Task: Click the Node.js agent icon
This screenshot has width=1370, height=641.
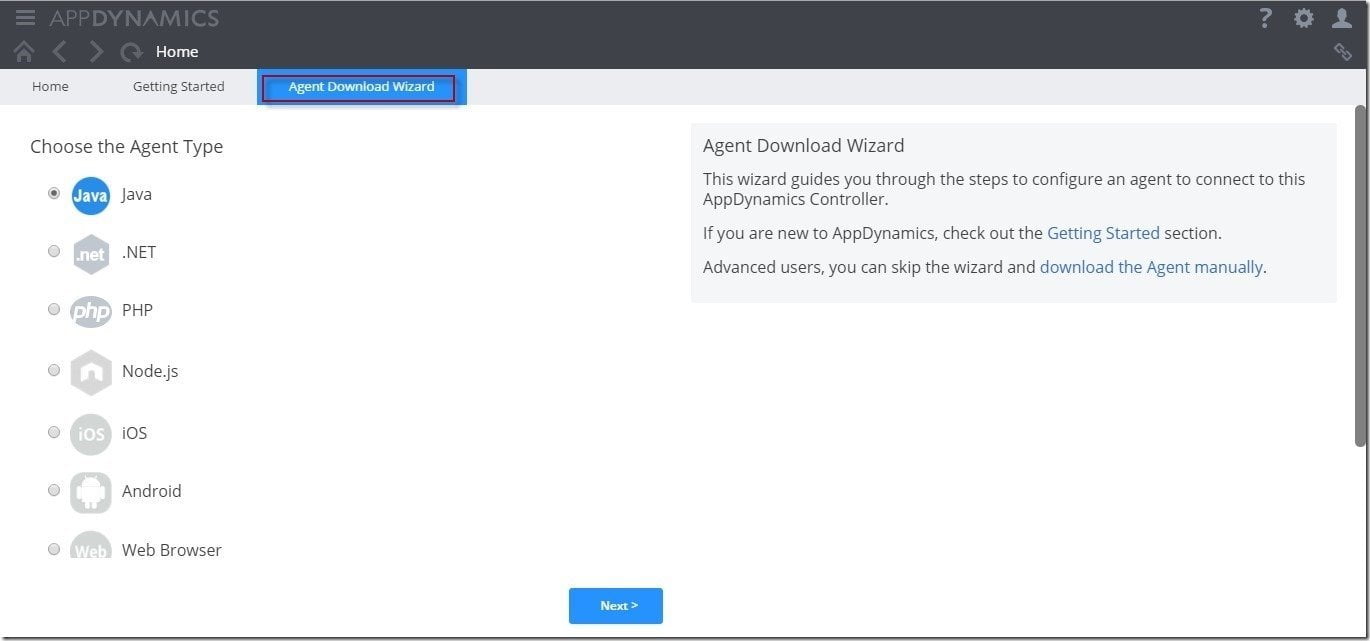Action: coord(91,372)
